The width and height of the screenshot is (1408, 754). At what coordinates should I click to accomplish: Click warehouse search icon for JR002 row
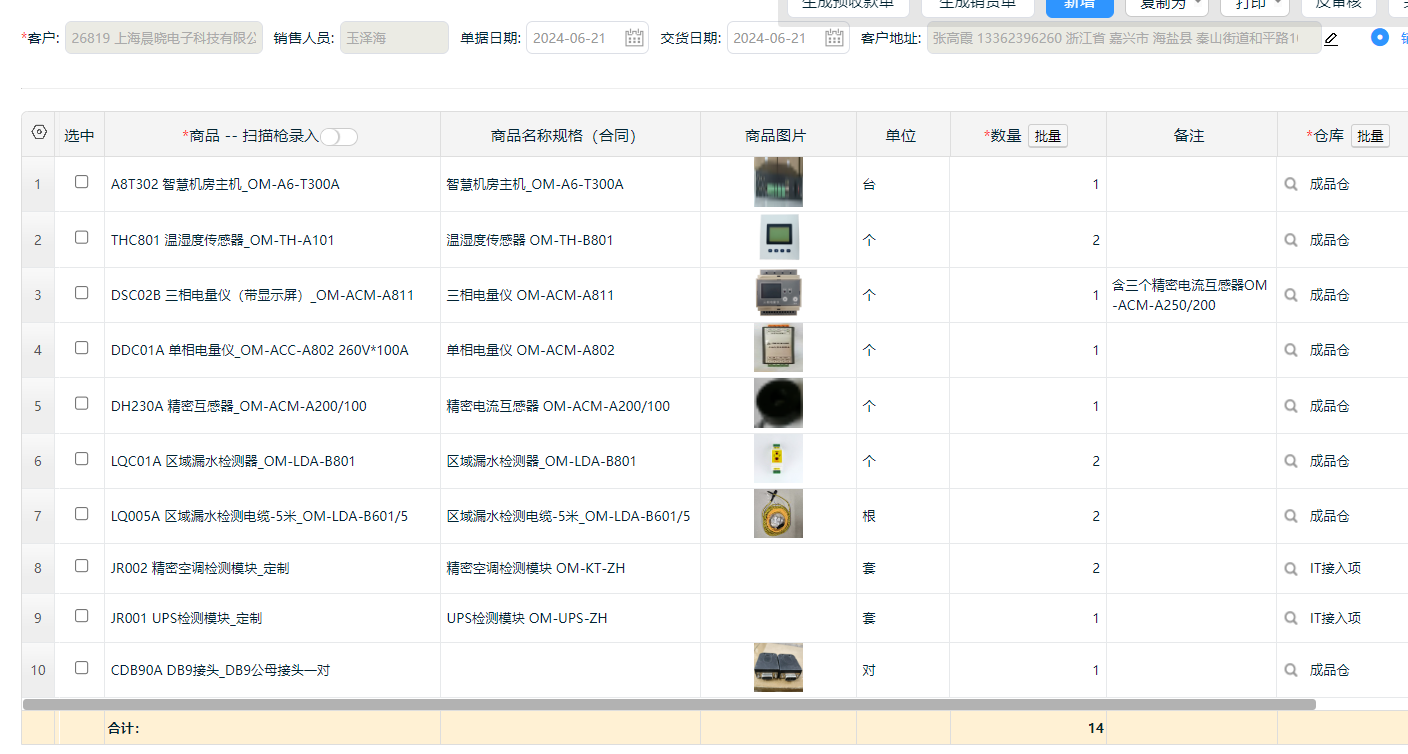[1291, 568]
